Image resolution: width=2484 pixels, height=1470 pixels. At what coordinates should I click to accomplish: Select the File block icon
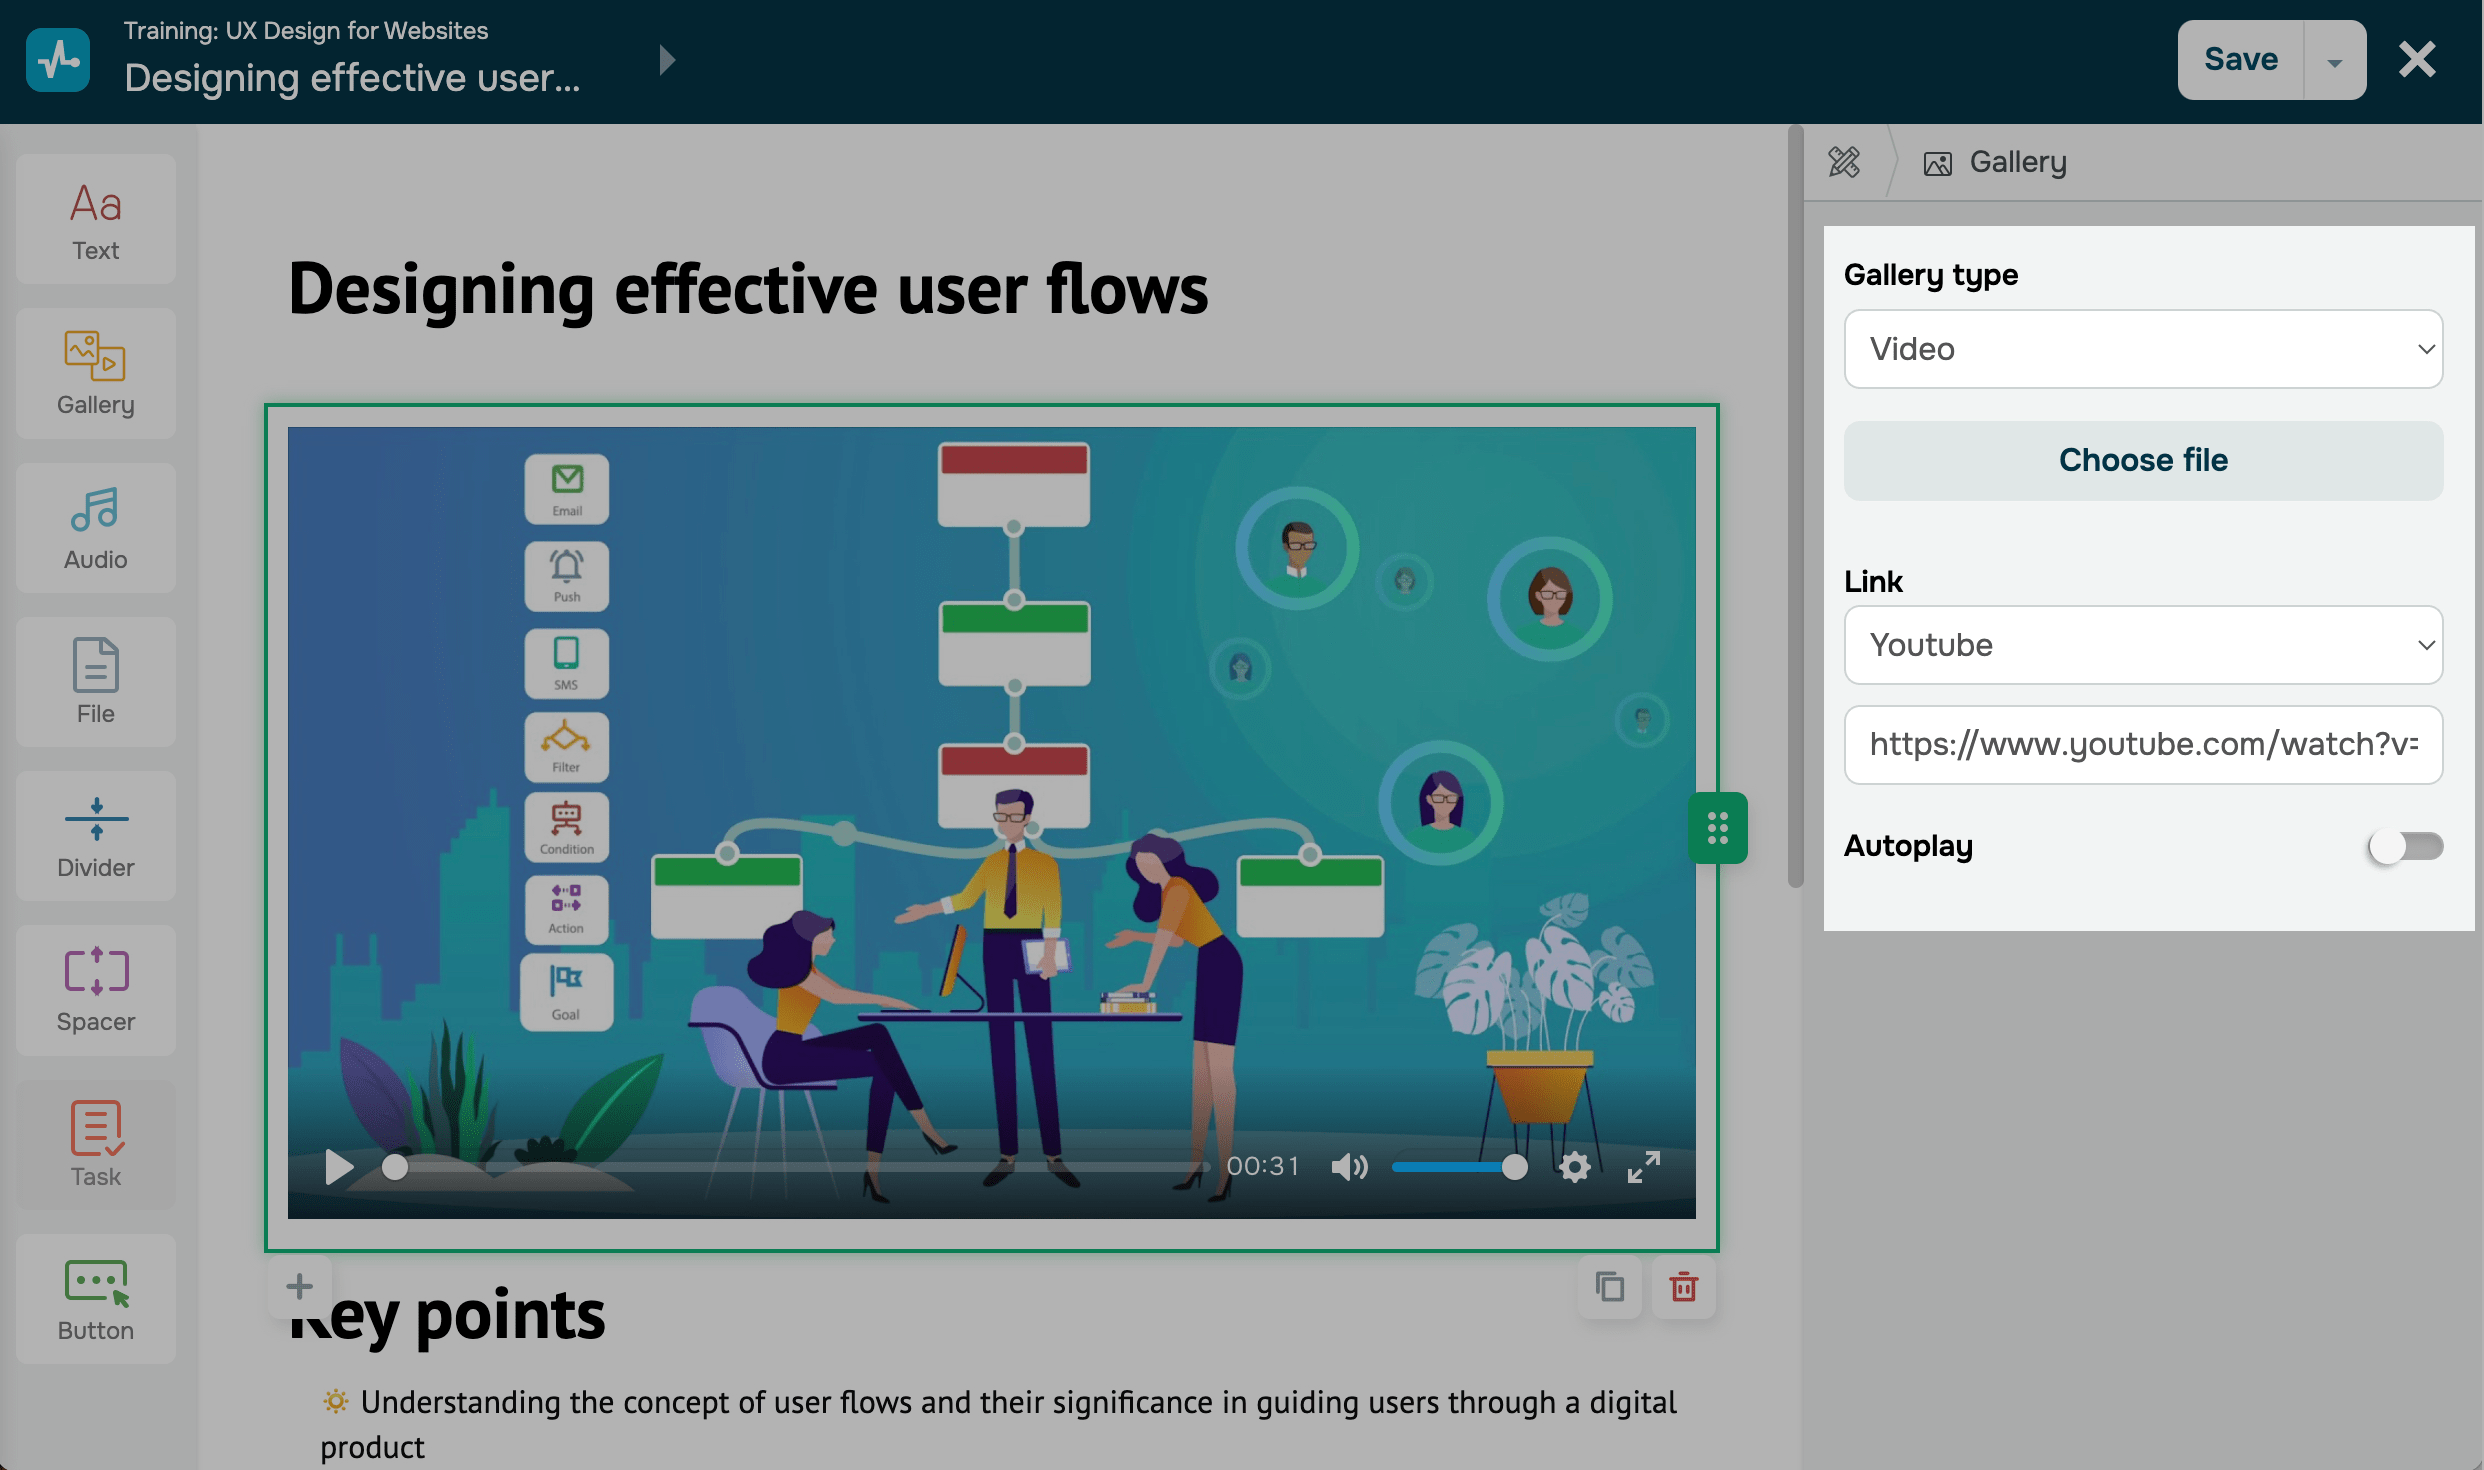(96, 683)
